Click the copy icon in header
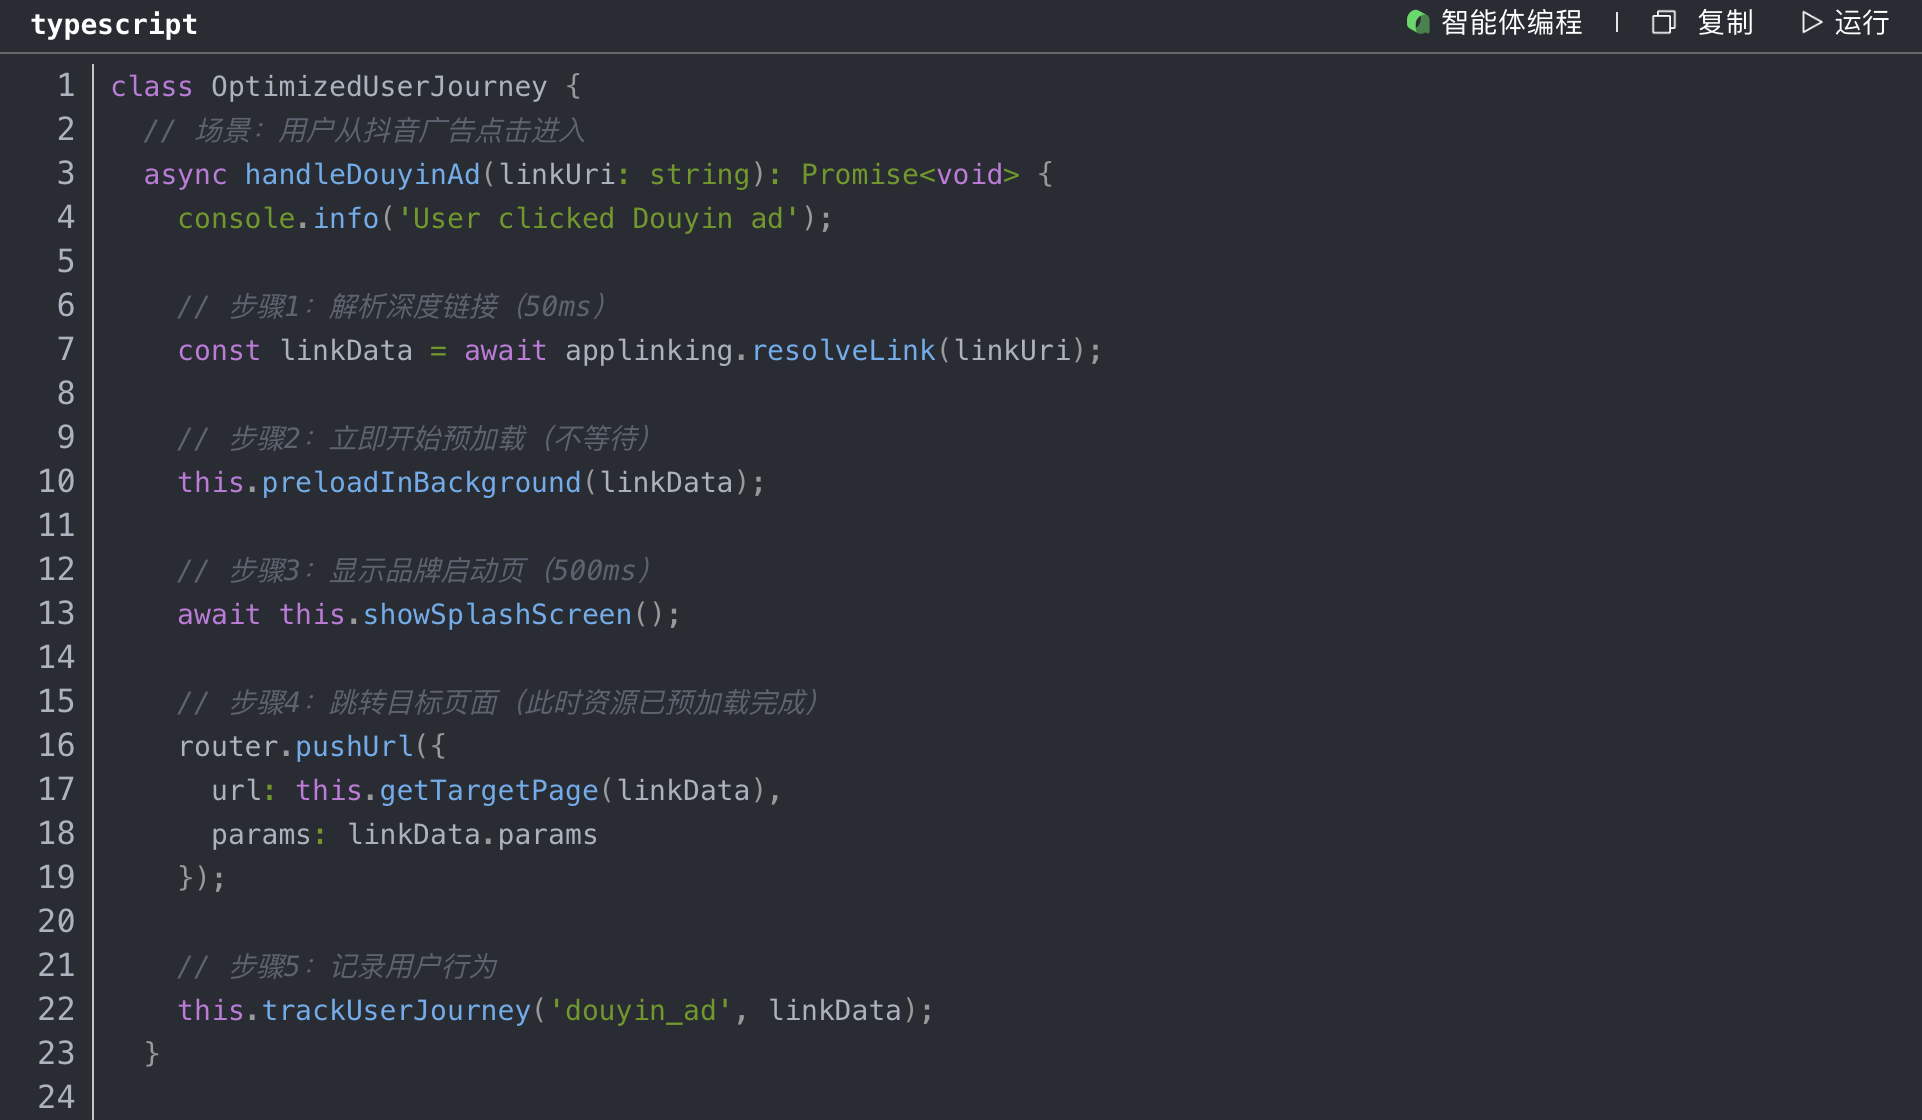 click(1663, 22)
